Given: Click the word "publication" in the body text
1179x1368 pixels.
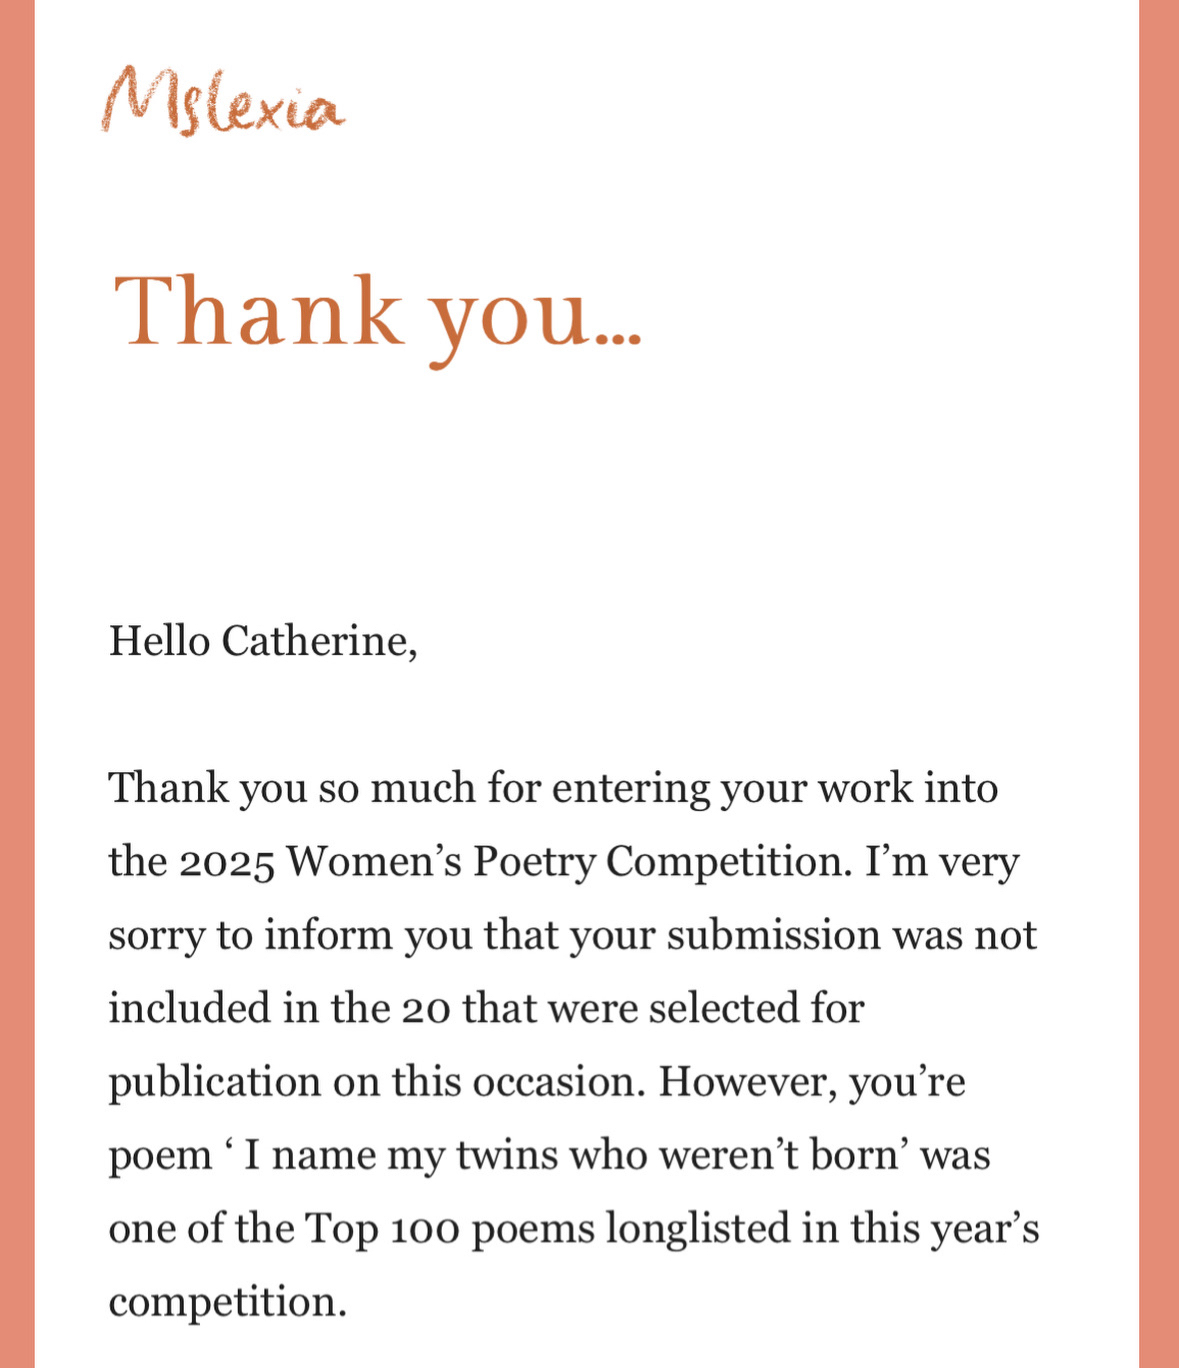Looking at the screenshot, I should 213,1082.
